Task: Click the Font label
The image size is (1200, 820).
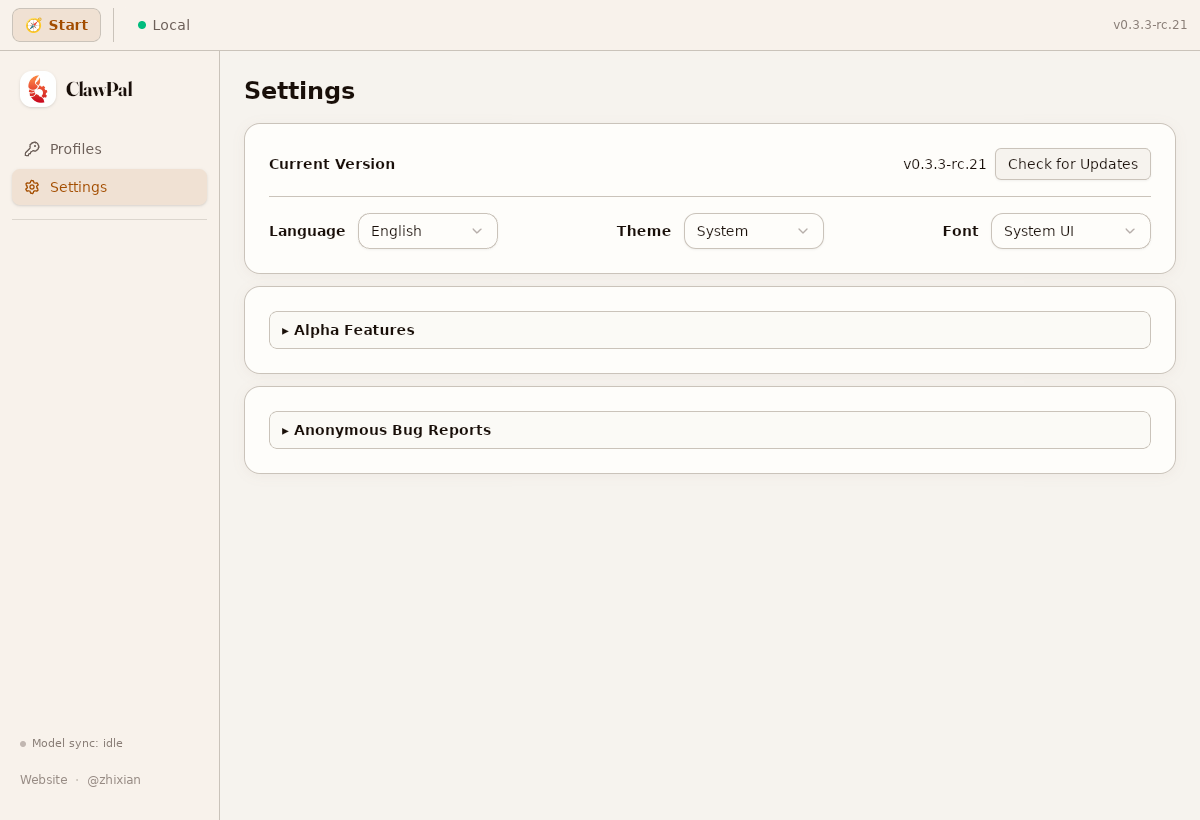Action: tap(960, 231)
